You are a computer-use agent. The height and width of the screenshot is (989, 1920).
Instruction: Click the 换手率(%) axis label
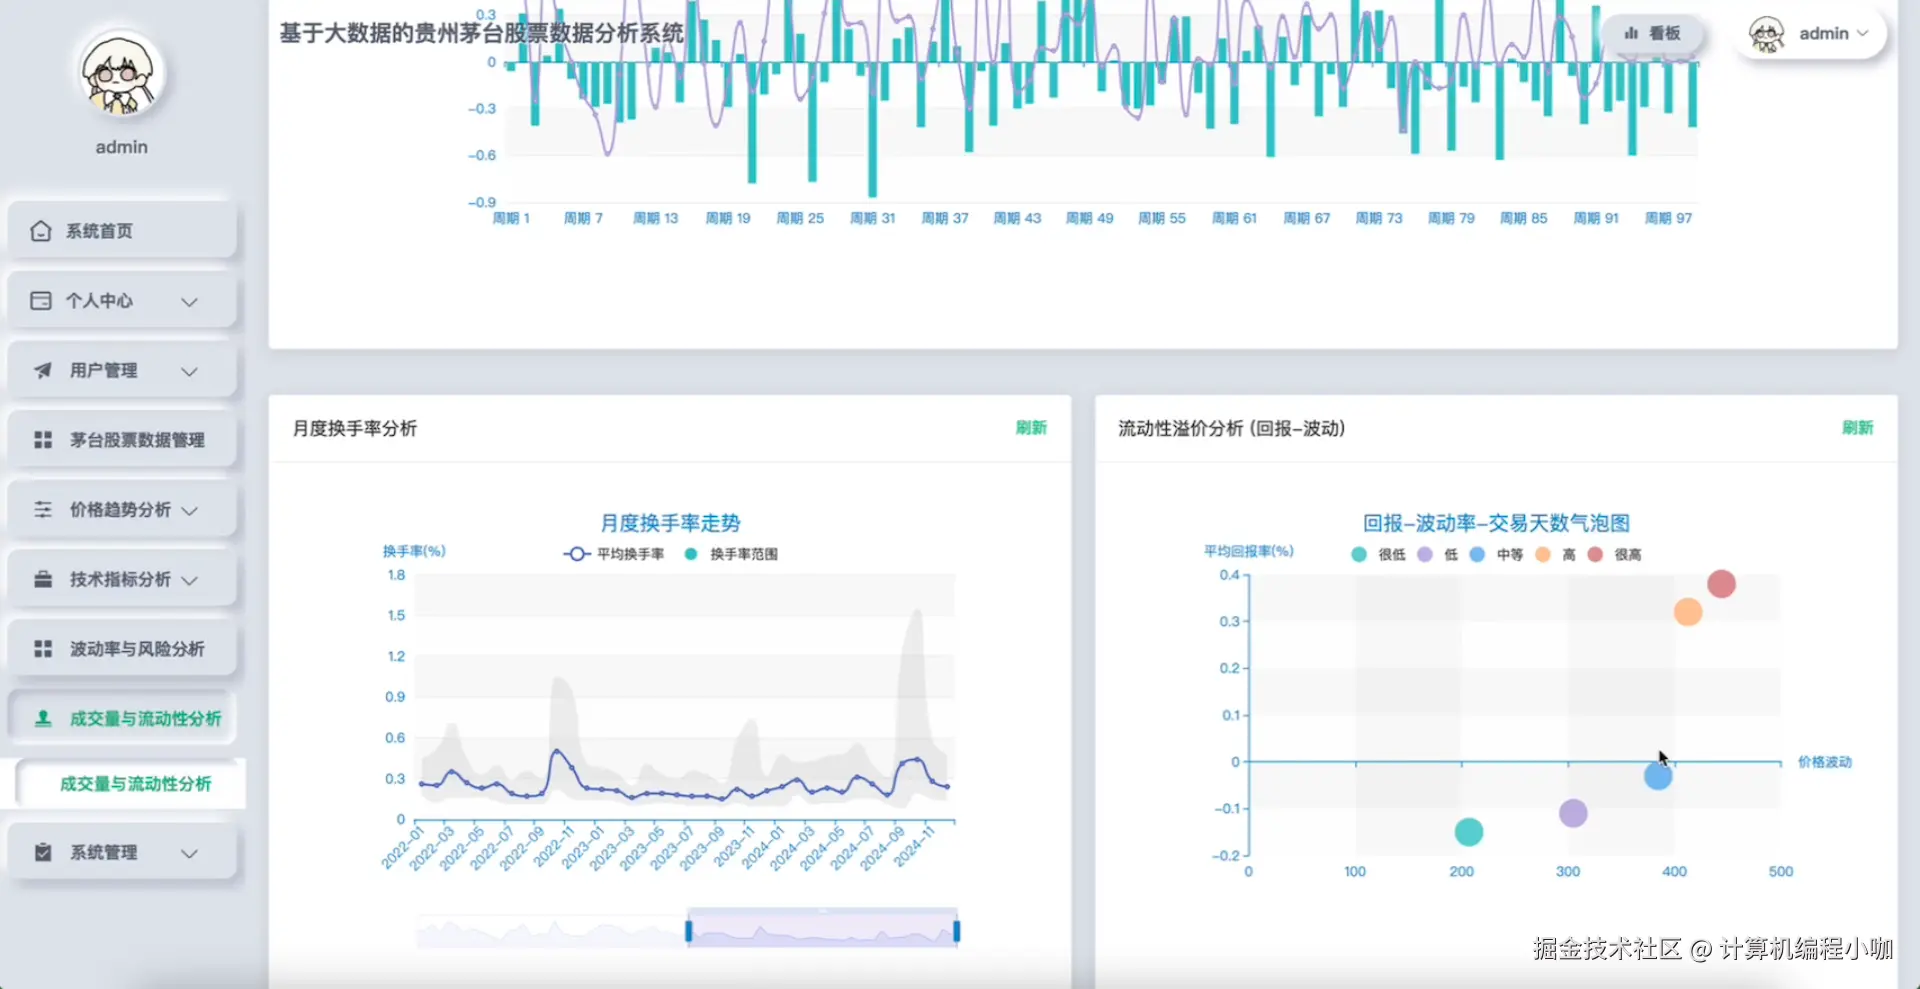[414, 551]
